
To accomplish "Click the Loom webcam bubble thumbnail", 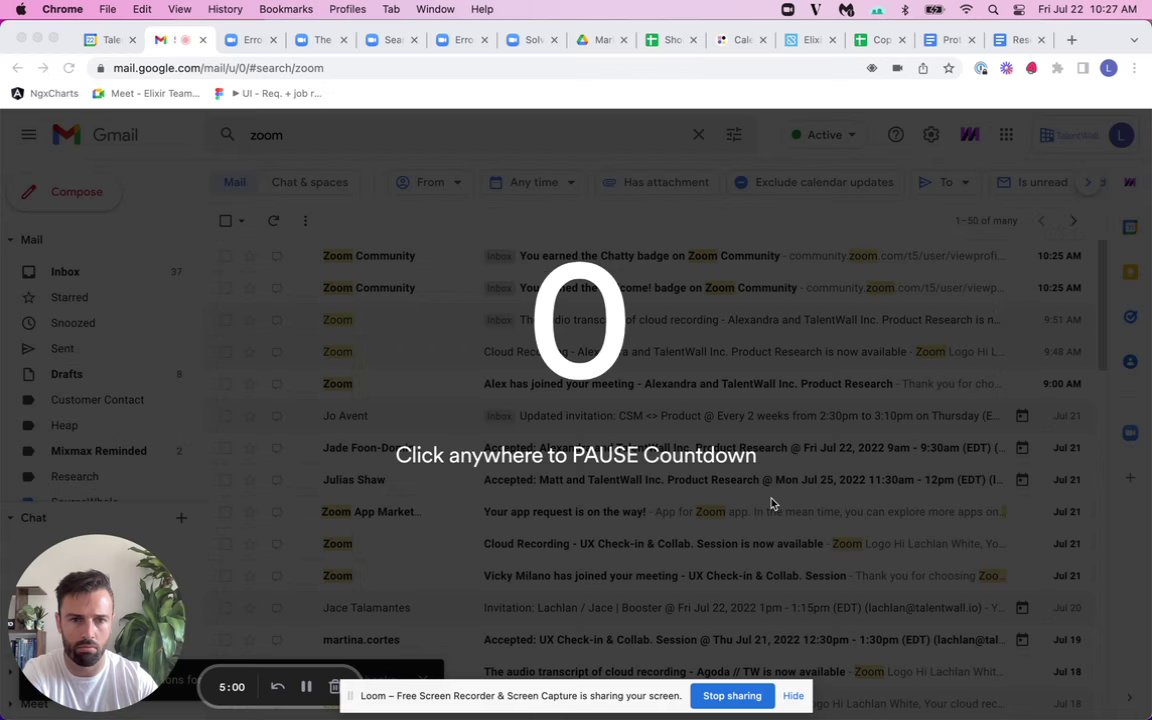I will pyautogui.click(x=96, y=623).
